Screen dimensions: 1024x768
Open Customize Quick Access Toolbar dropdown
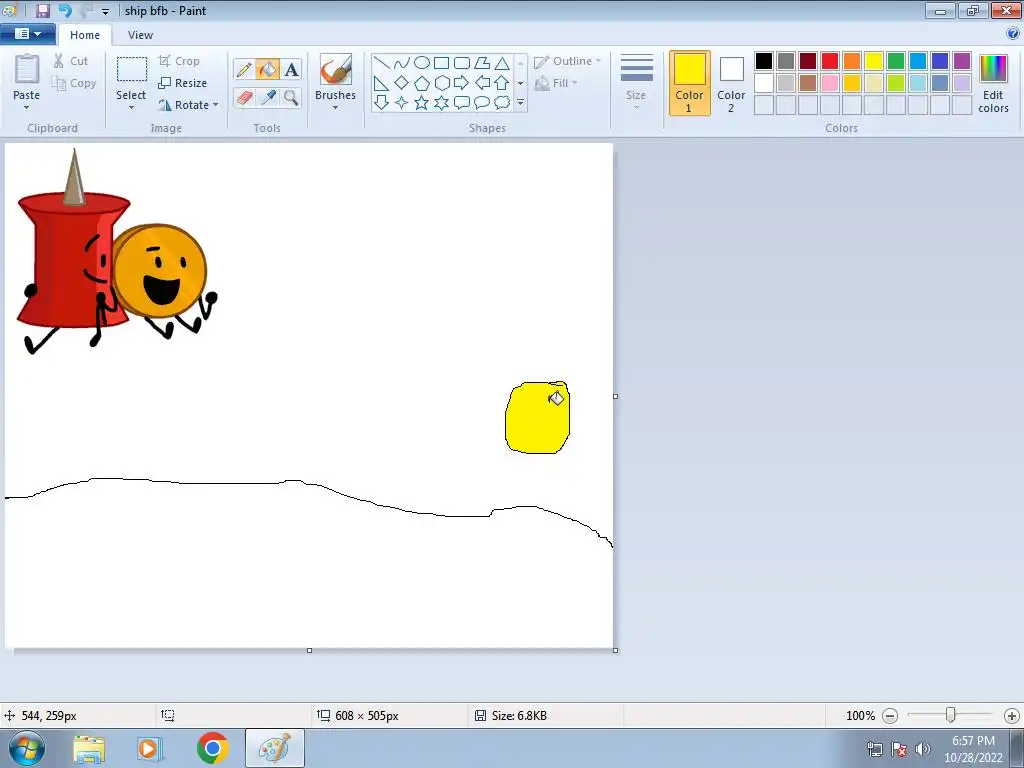tap(105, 12)
